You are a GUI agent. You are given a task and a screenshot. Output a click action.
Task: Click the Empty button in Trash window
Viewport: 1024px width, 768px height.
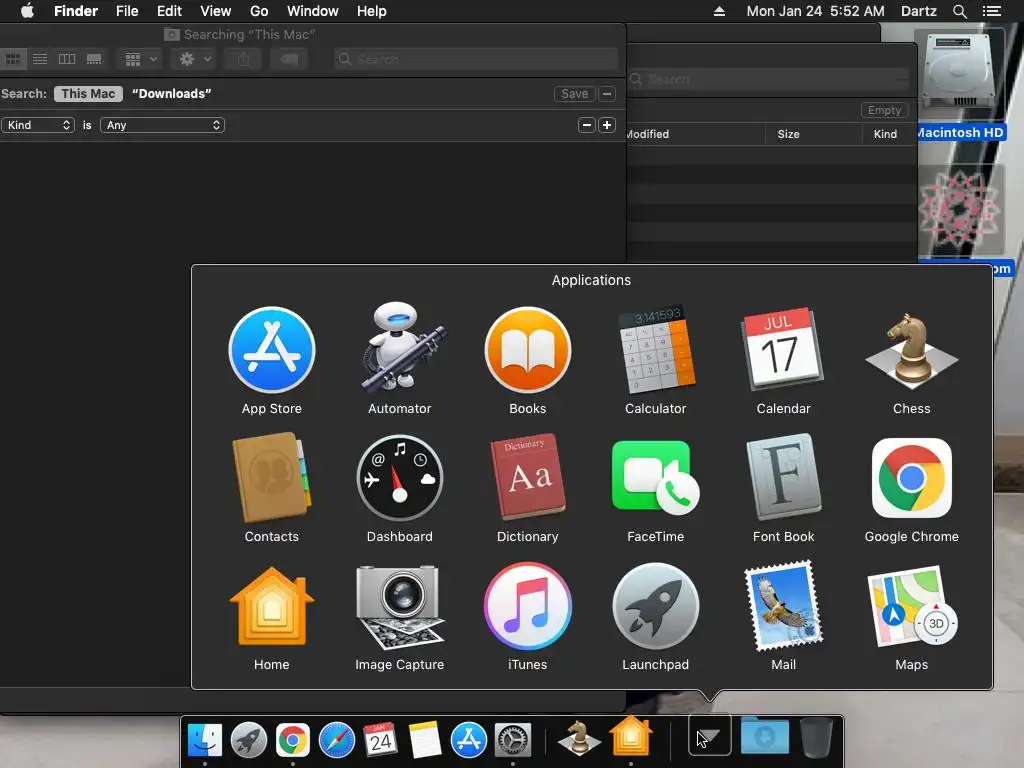tap(884, 110)
